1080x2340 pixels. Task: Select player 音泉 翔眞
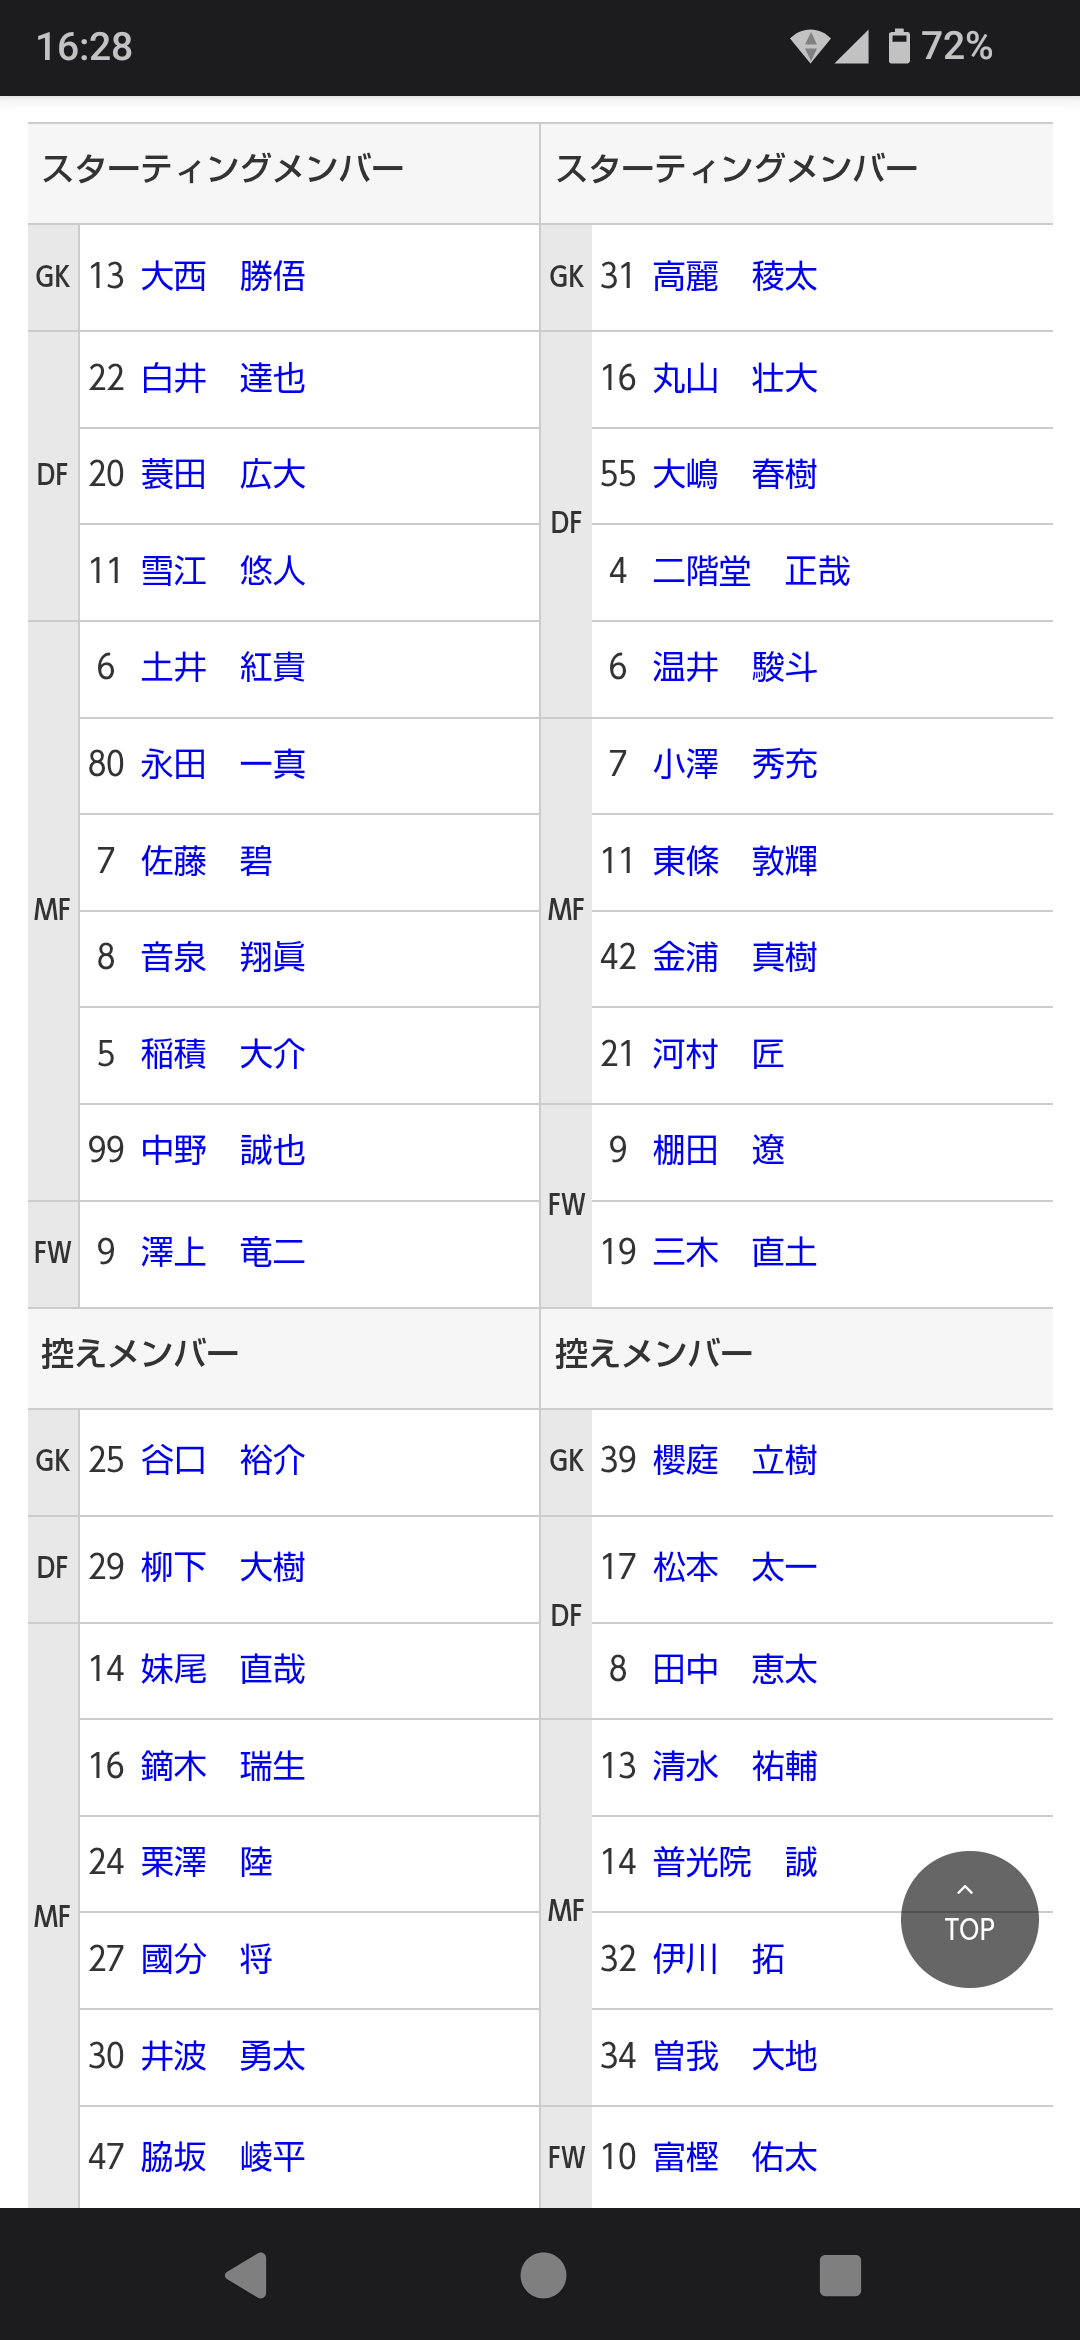tap(223, 957)
